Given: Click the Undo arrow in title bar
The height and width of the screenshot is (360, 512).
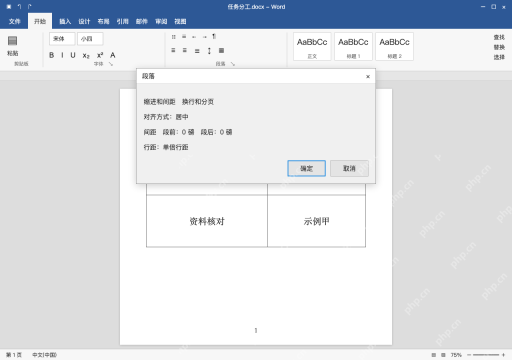Looking at the screenshot, I should coord(19,7).
